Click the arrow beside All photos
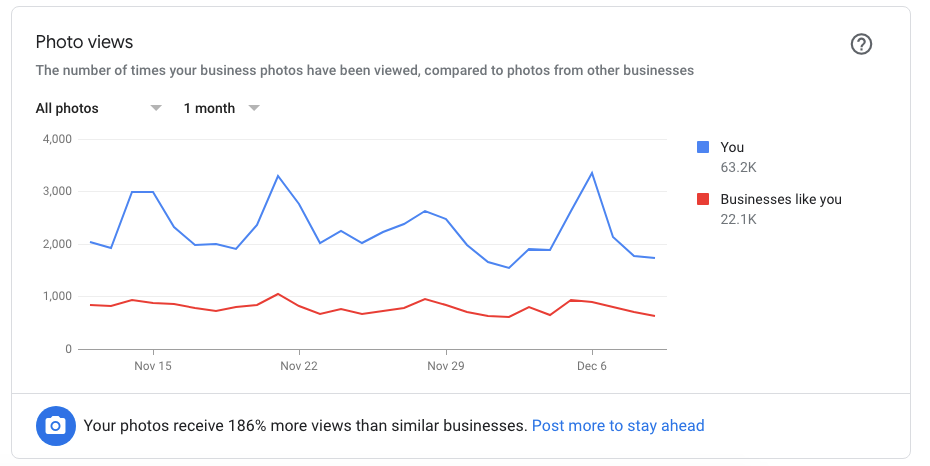Image resolution: width=930 pixels, height=466 pixels. 156,108
